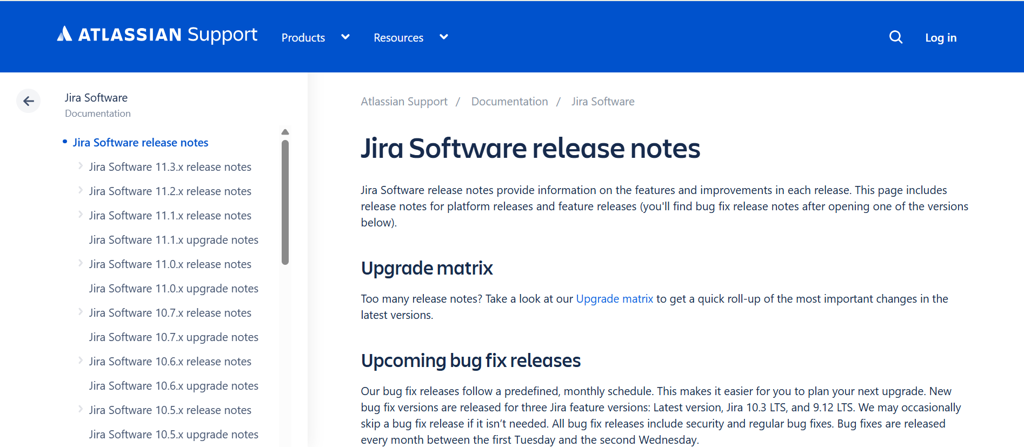Expand Jira Software 11.3.x release notes chevron

click(80, 166)
